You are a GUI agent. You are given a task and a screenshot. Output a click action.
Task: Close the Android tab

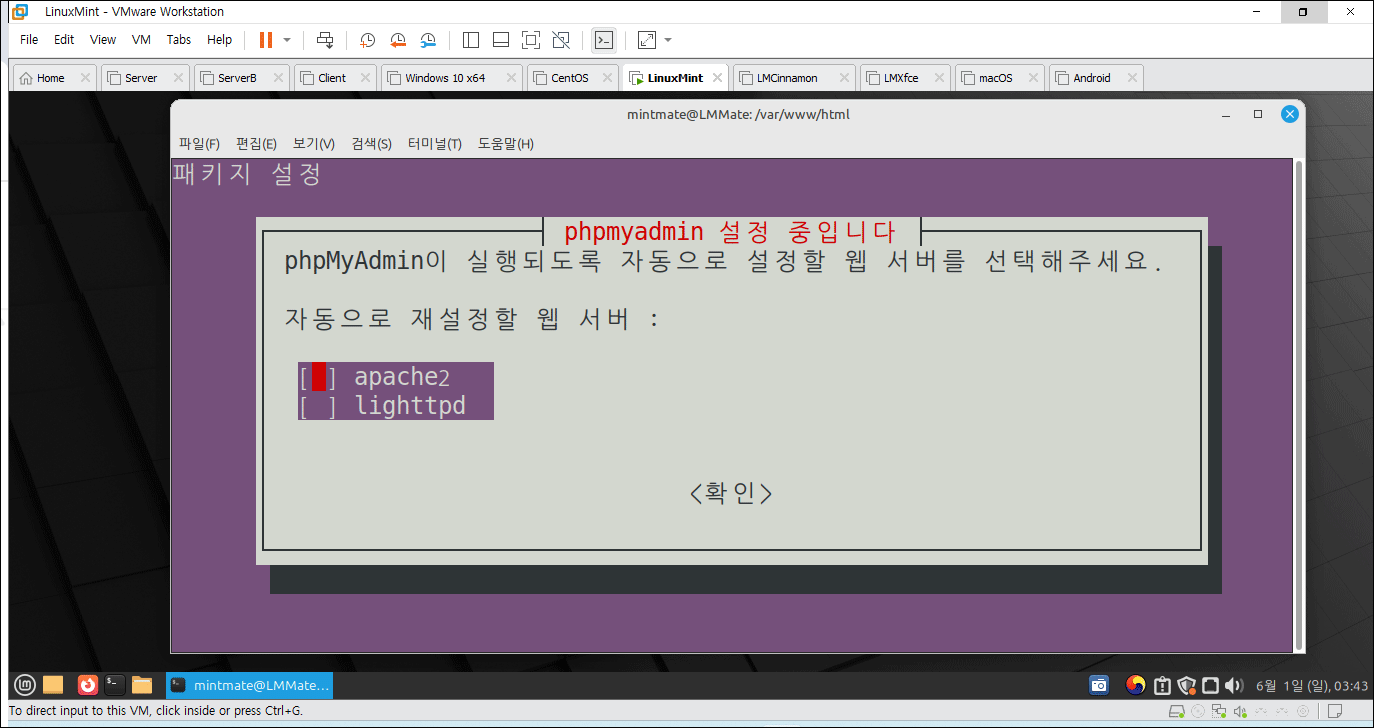1132,78
